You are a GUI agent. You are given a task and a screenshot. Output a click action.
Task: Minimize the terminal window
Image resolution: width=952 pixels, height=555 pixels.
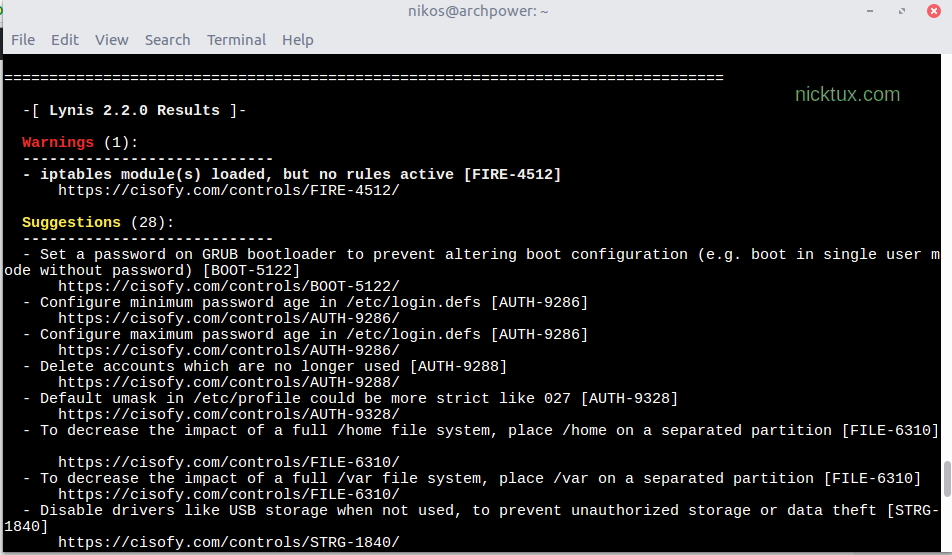(869, 11)
